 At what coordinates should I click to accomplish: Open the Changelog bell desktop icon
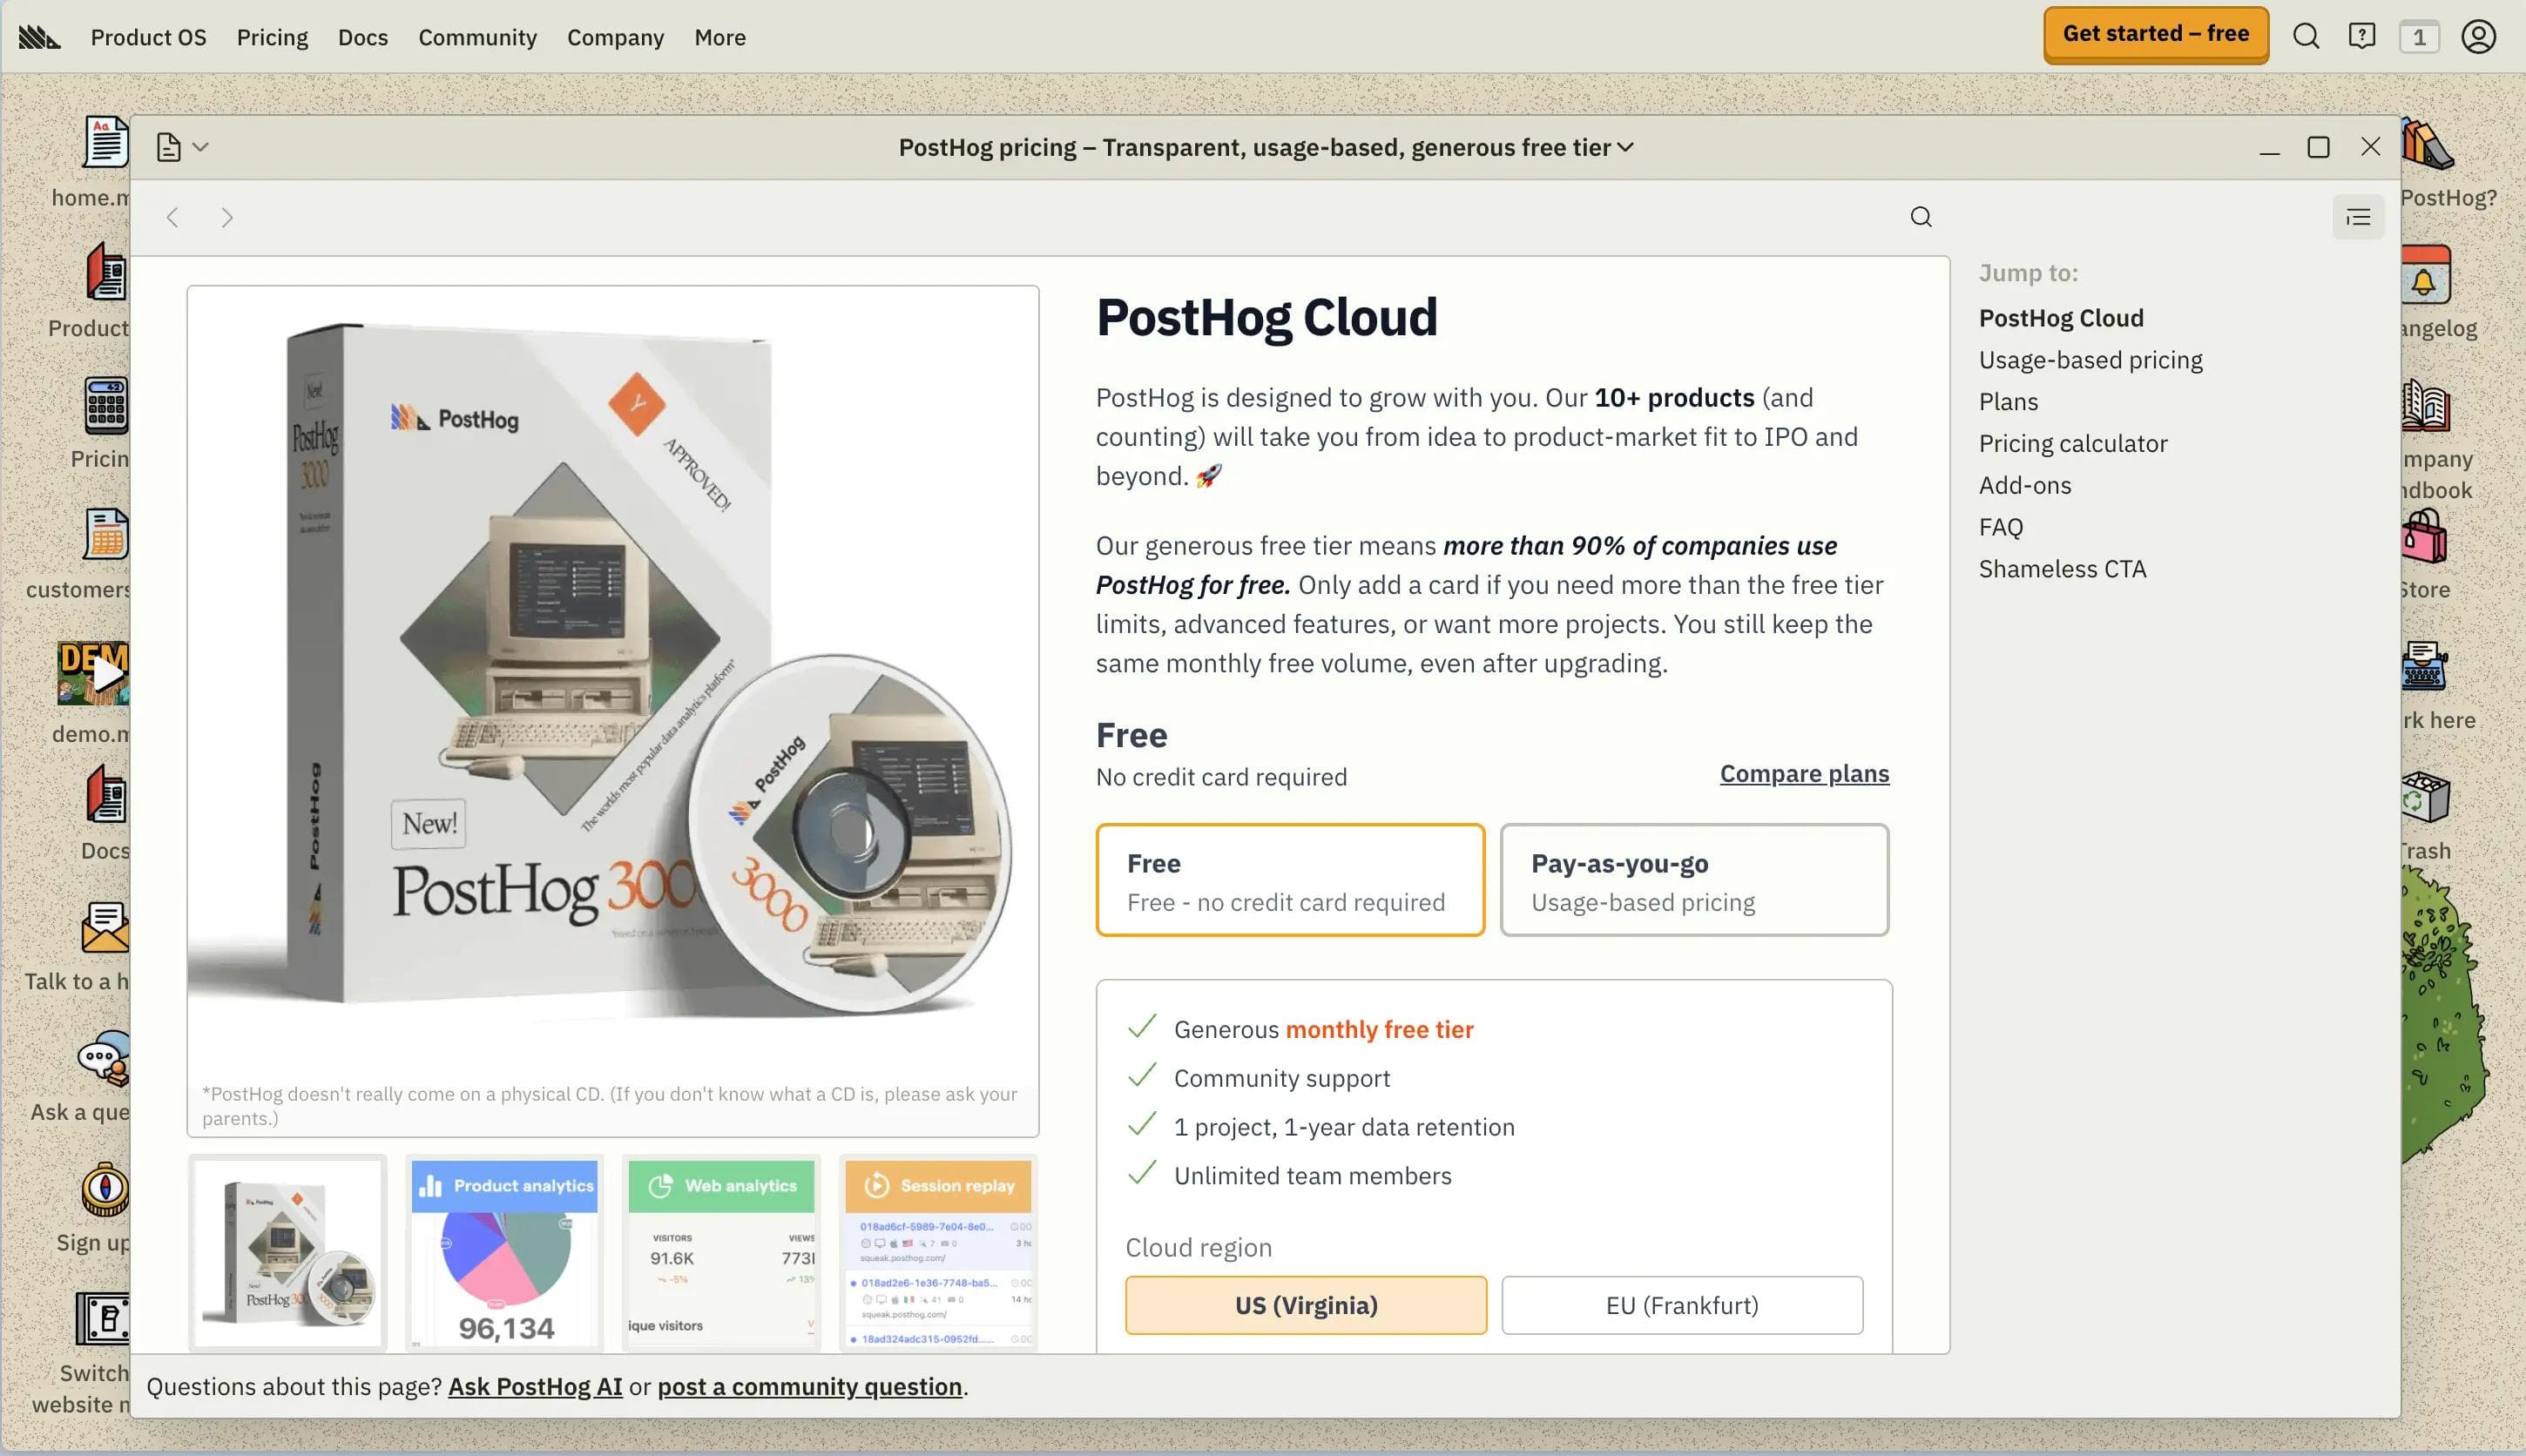[x=2426, y=274]
